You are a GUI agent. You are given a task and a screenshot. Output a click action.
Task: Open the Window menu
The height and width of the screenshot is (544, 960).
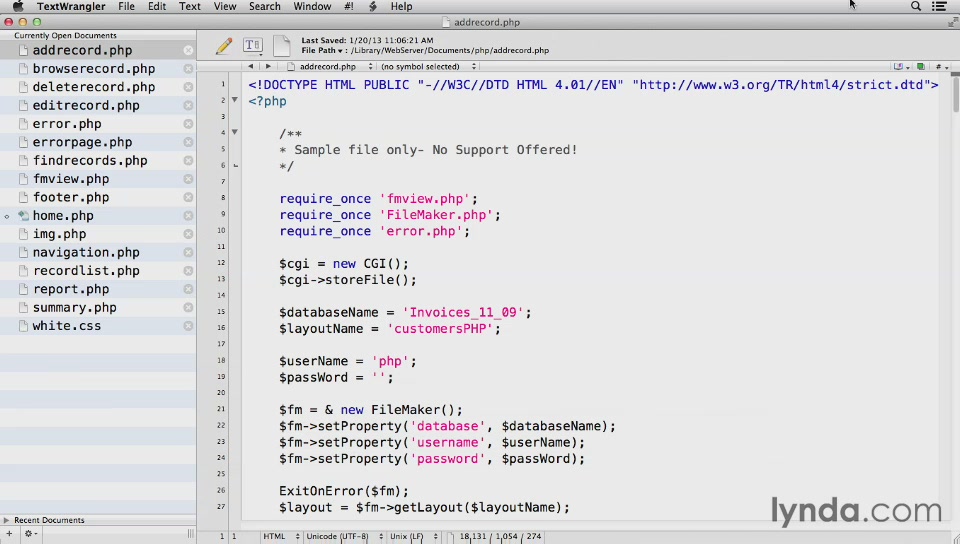click(x=312, y=6)
